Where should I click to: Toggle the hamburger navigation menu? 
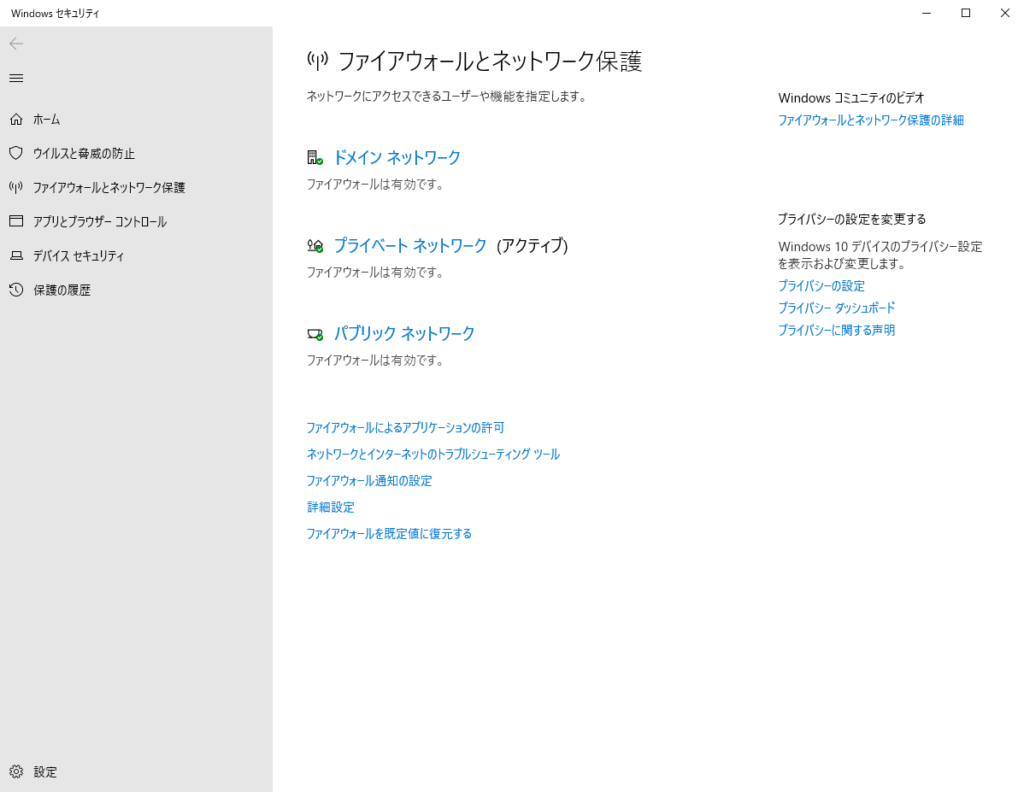pos(16,78)
